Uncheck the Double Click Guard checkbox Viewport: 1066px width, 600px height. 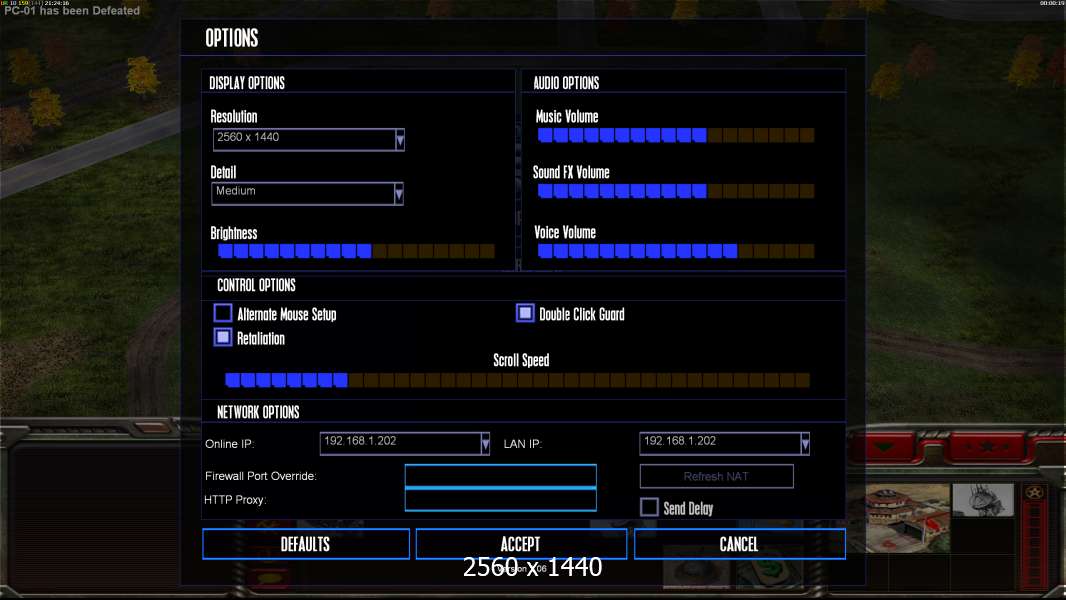[x=525, y=313]
